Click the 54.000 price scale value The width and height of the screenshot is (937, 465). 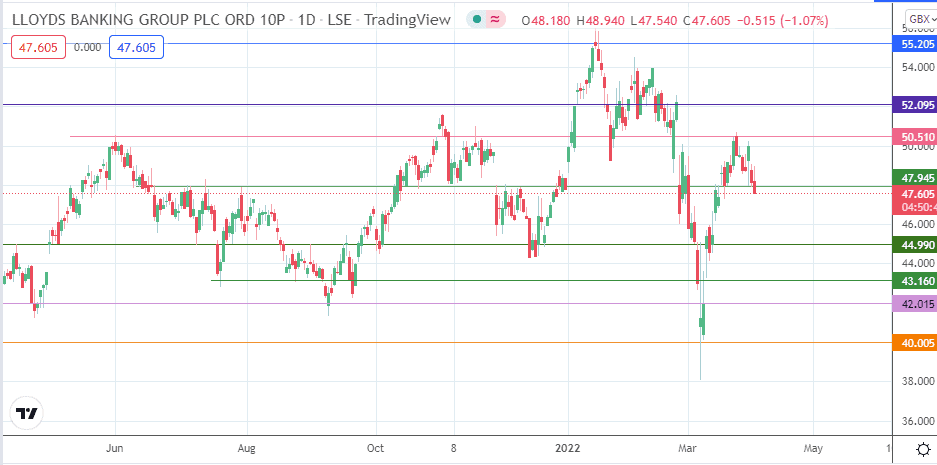[917, 68]
